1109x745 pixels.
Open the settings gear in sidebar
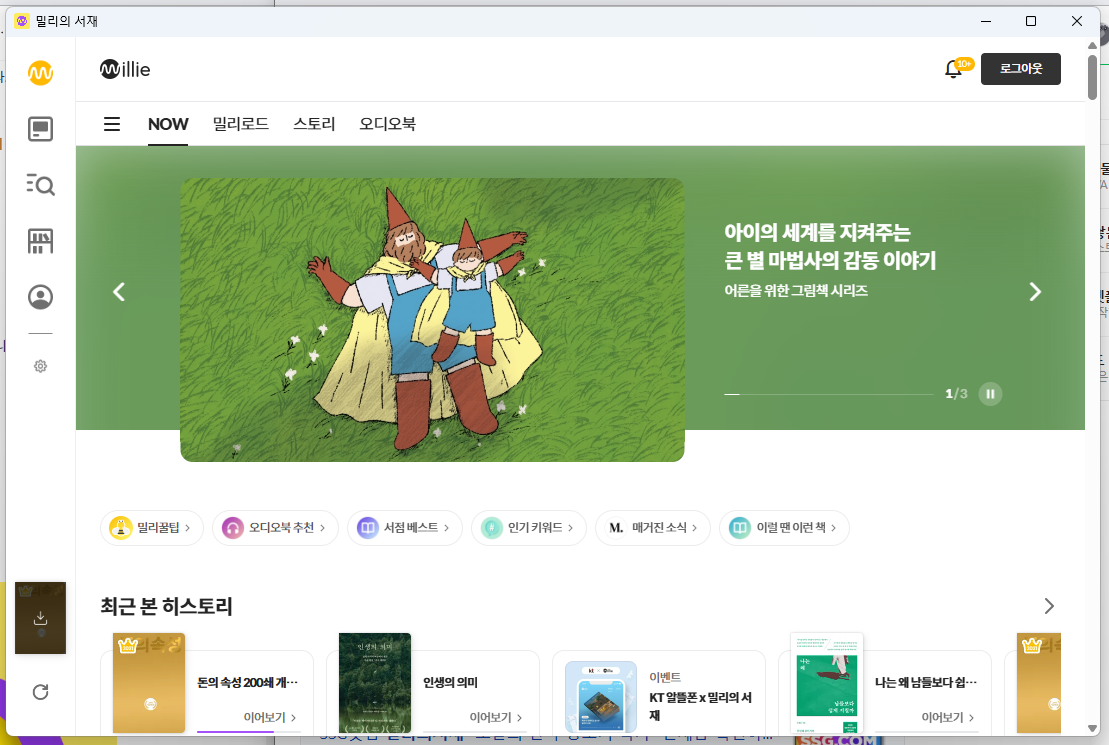point(40,366)
